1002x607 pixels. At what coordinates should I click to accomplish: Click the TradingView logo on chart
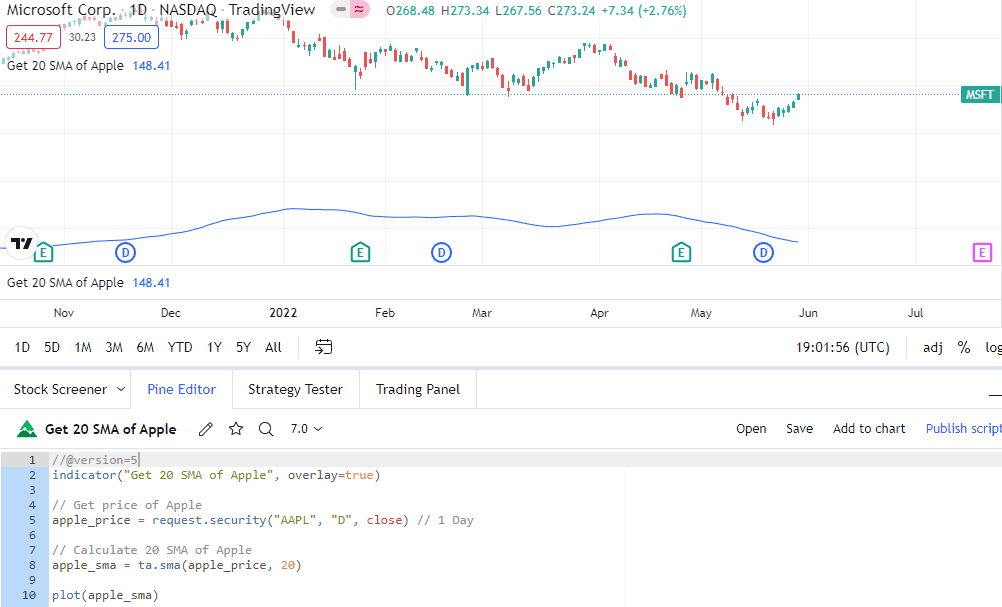(22, 243)
